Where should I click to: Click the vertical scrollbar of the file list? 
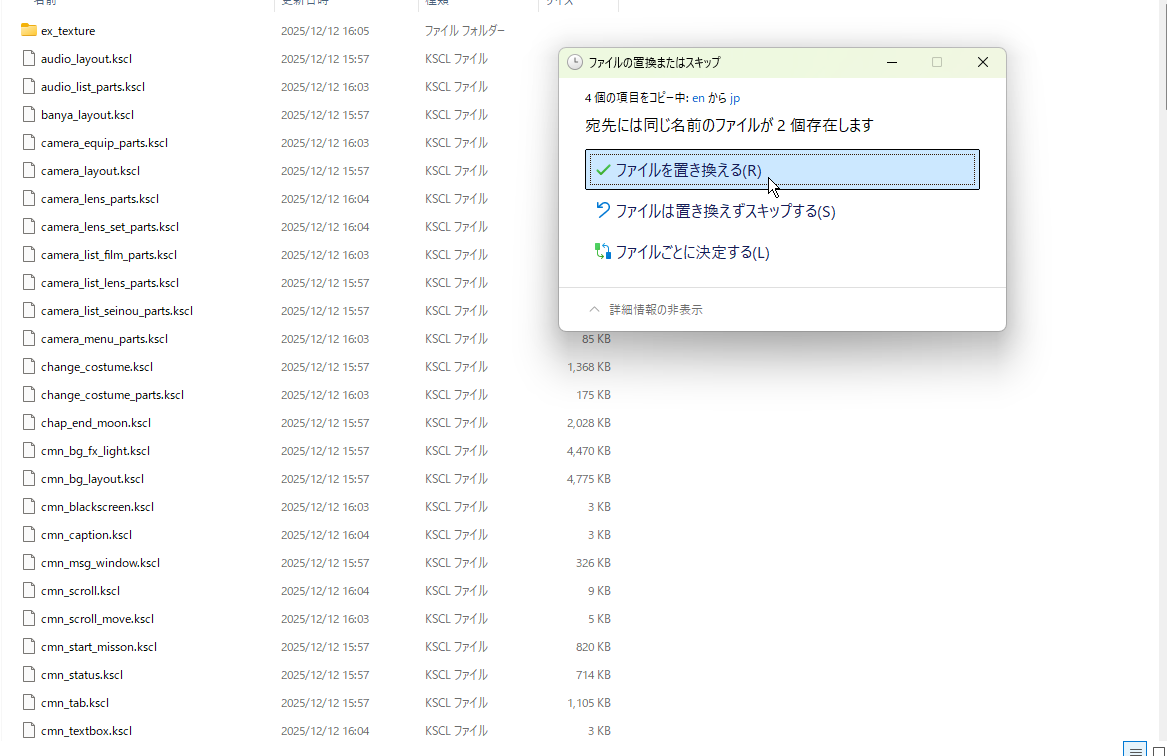(x=1162, y=300)
